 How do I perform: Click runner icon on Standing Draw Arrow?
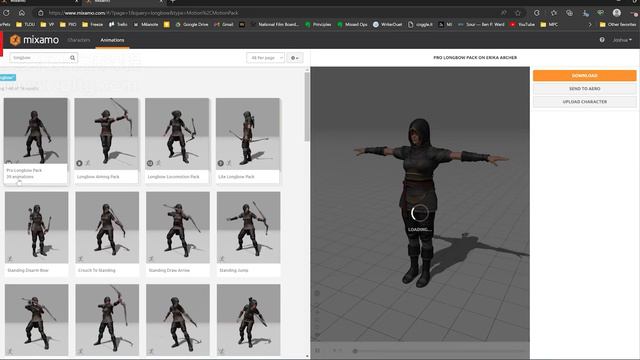(x=151, y=259)
